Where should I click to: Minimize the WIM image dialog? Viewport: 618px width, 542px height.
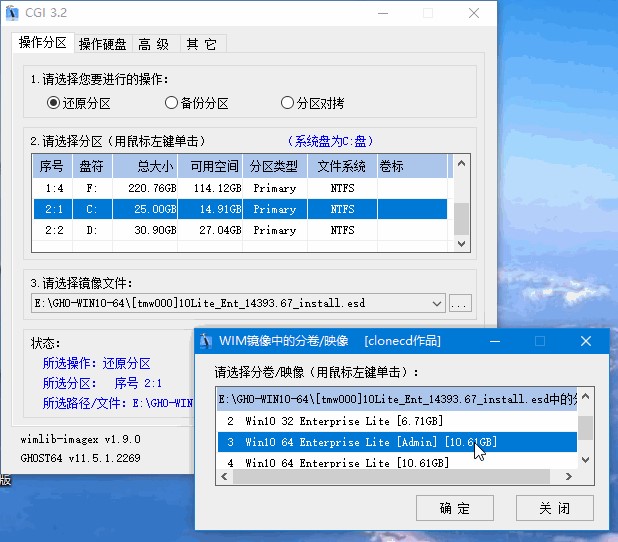click(x=495, y=341)
